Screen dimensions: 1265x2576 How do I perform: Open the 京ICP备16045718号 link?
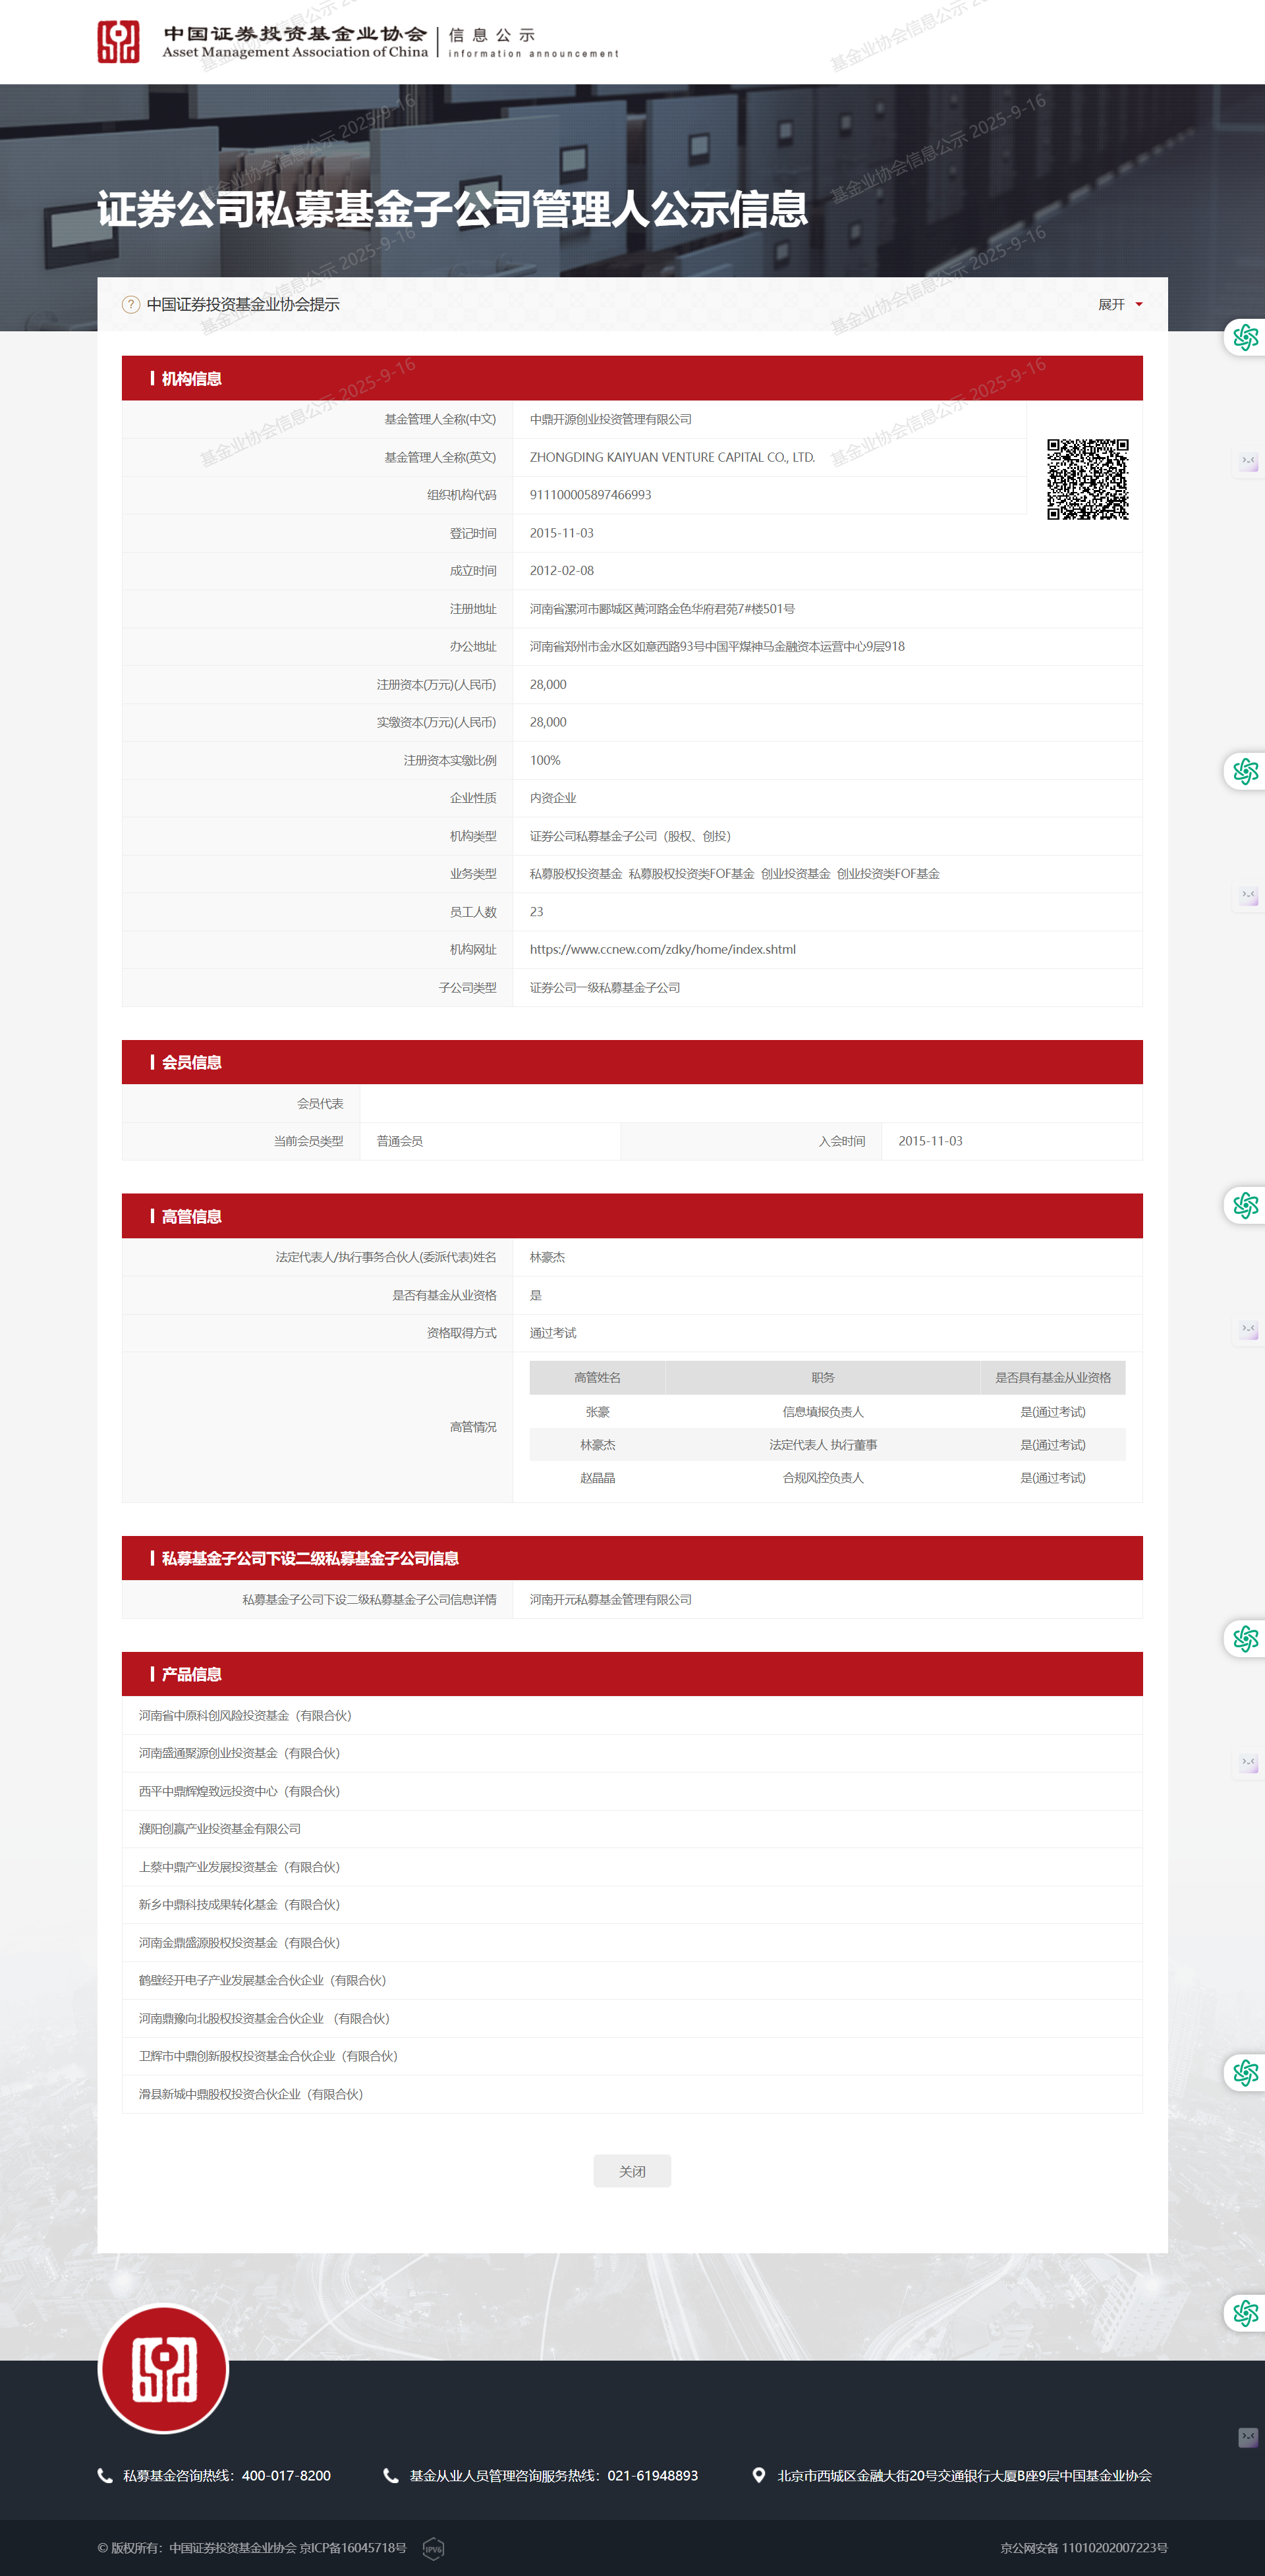coord(353,2548)
